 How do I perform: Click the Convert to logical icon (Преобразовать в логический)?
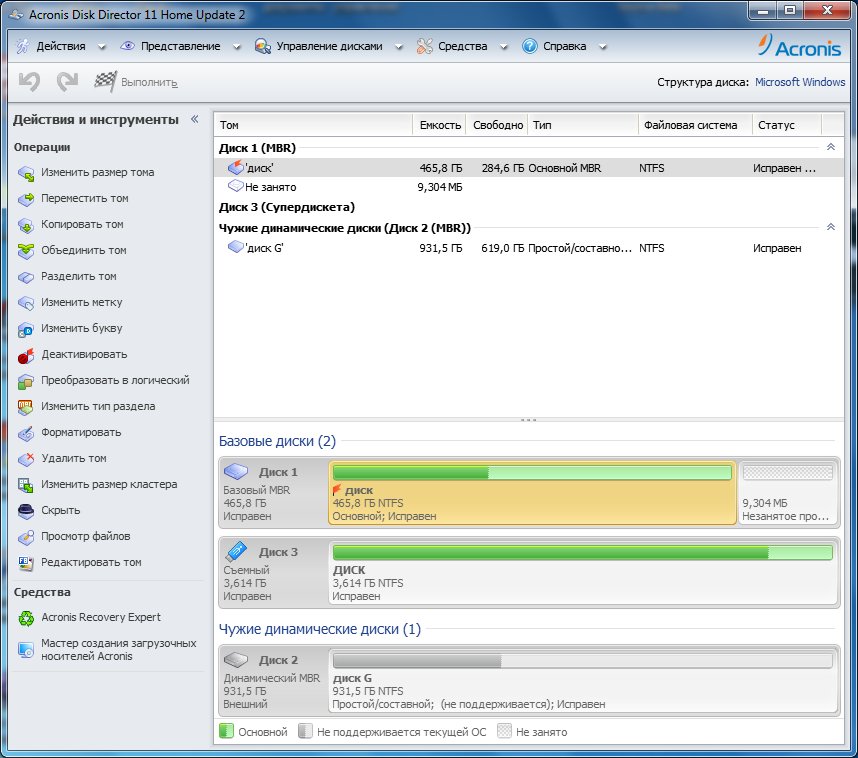coord(26,381)
